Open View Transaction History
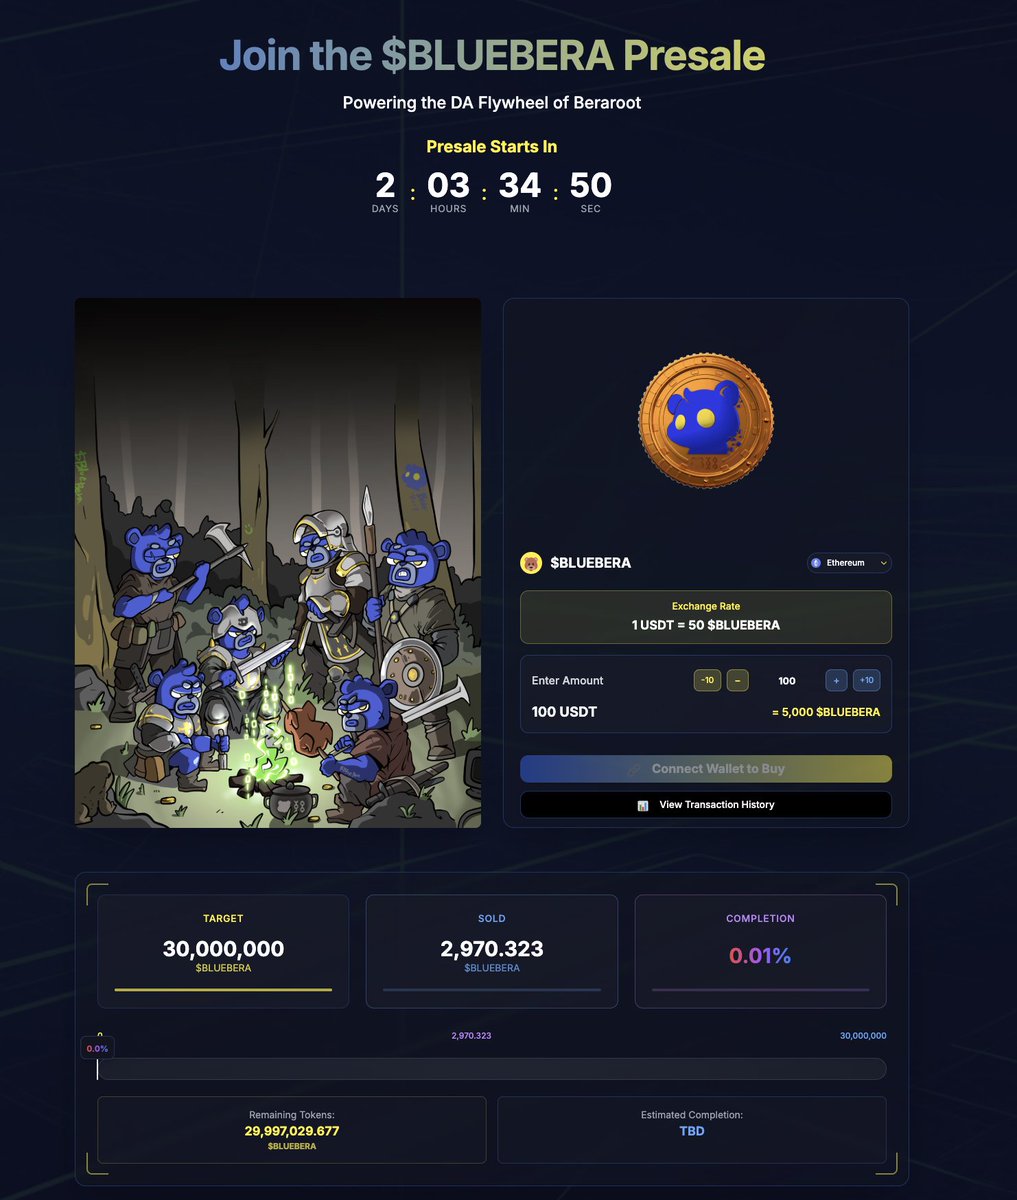Image resolution: width=1017 pixels, height=1200 pixels. tap(706, 805)
